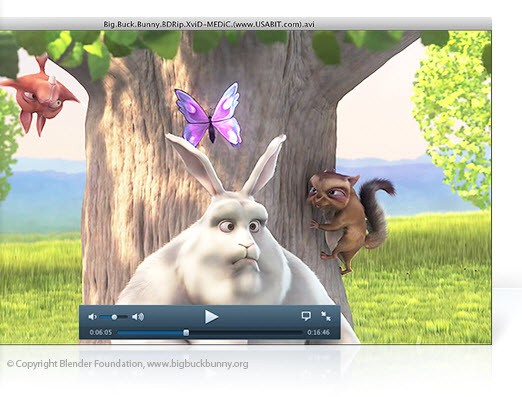Open the www.bigbuckbunny.org copyright link
Screen dimensions: 522x397
pyautogui.click(x=197, y=364)
